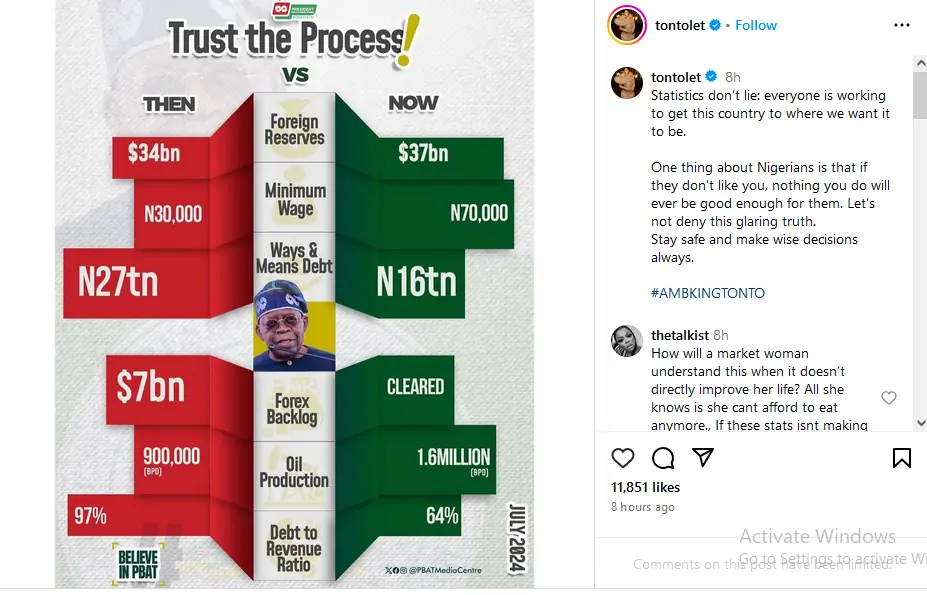Open thetalkist username link
Screen dimensions: 927x595
[680, 335]
